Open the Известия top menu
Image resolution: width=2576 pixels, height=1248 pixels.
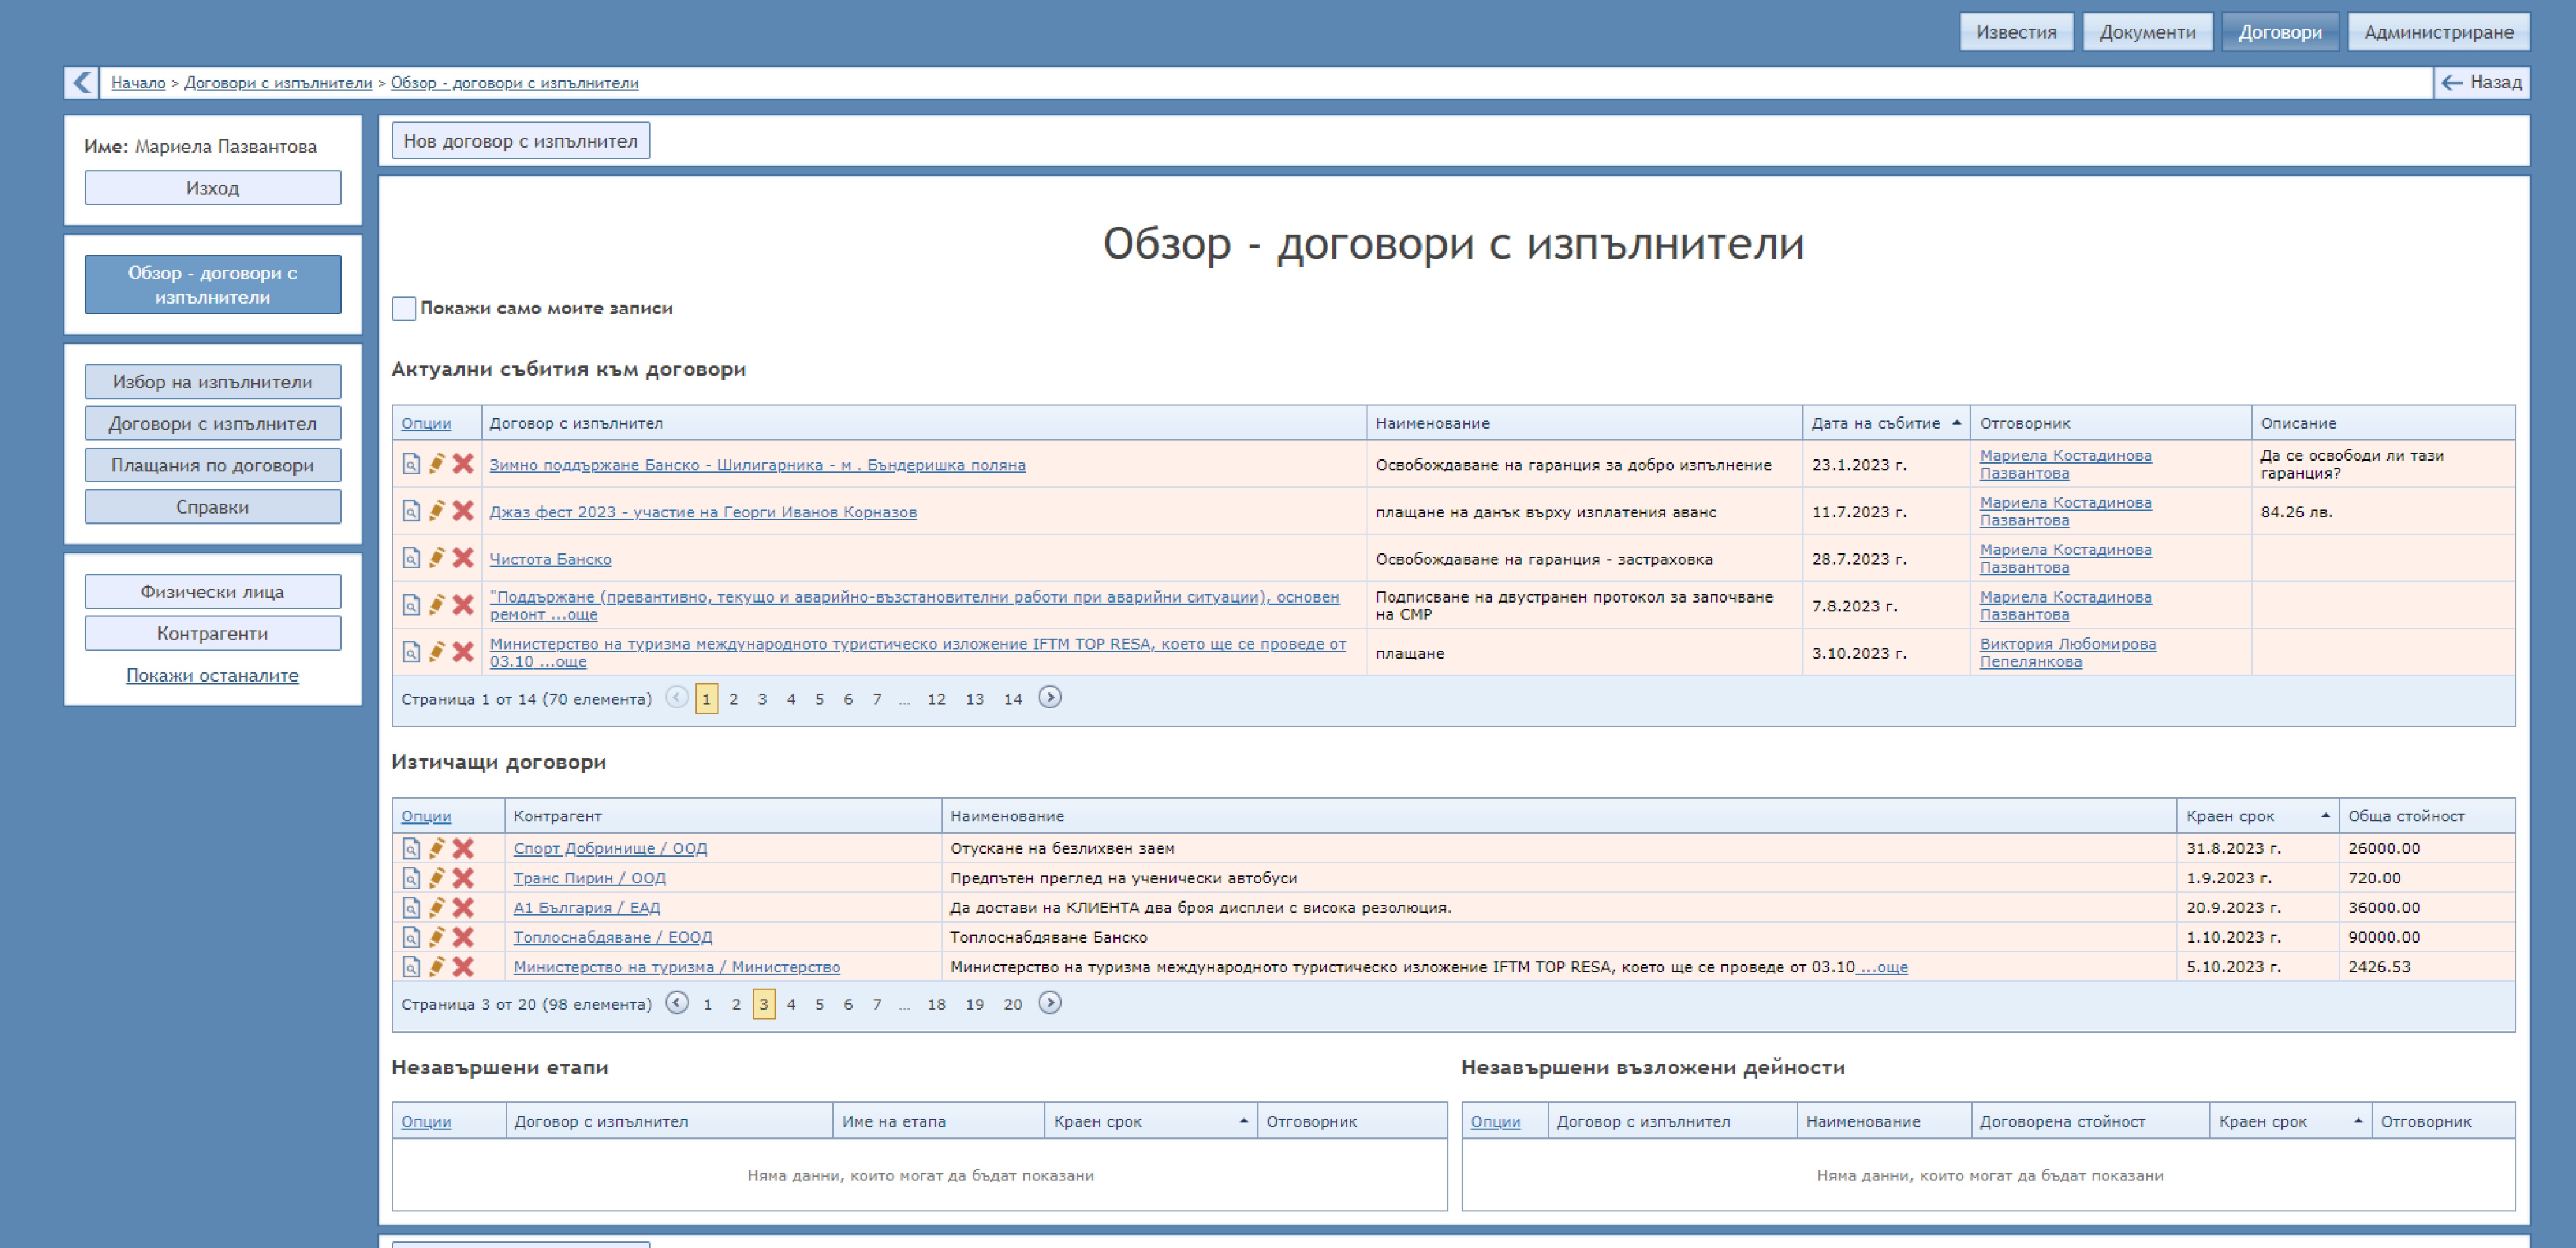click(2016, 32)
